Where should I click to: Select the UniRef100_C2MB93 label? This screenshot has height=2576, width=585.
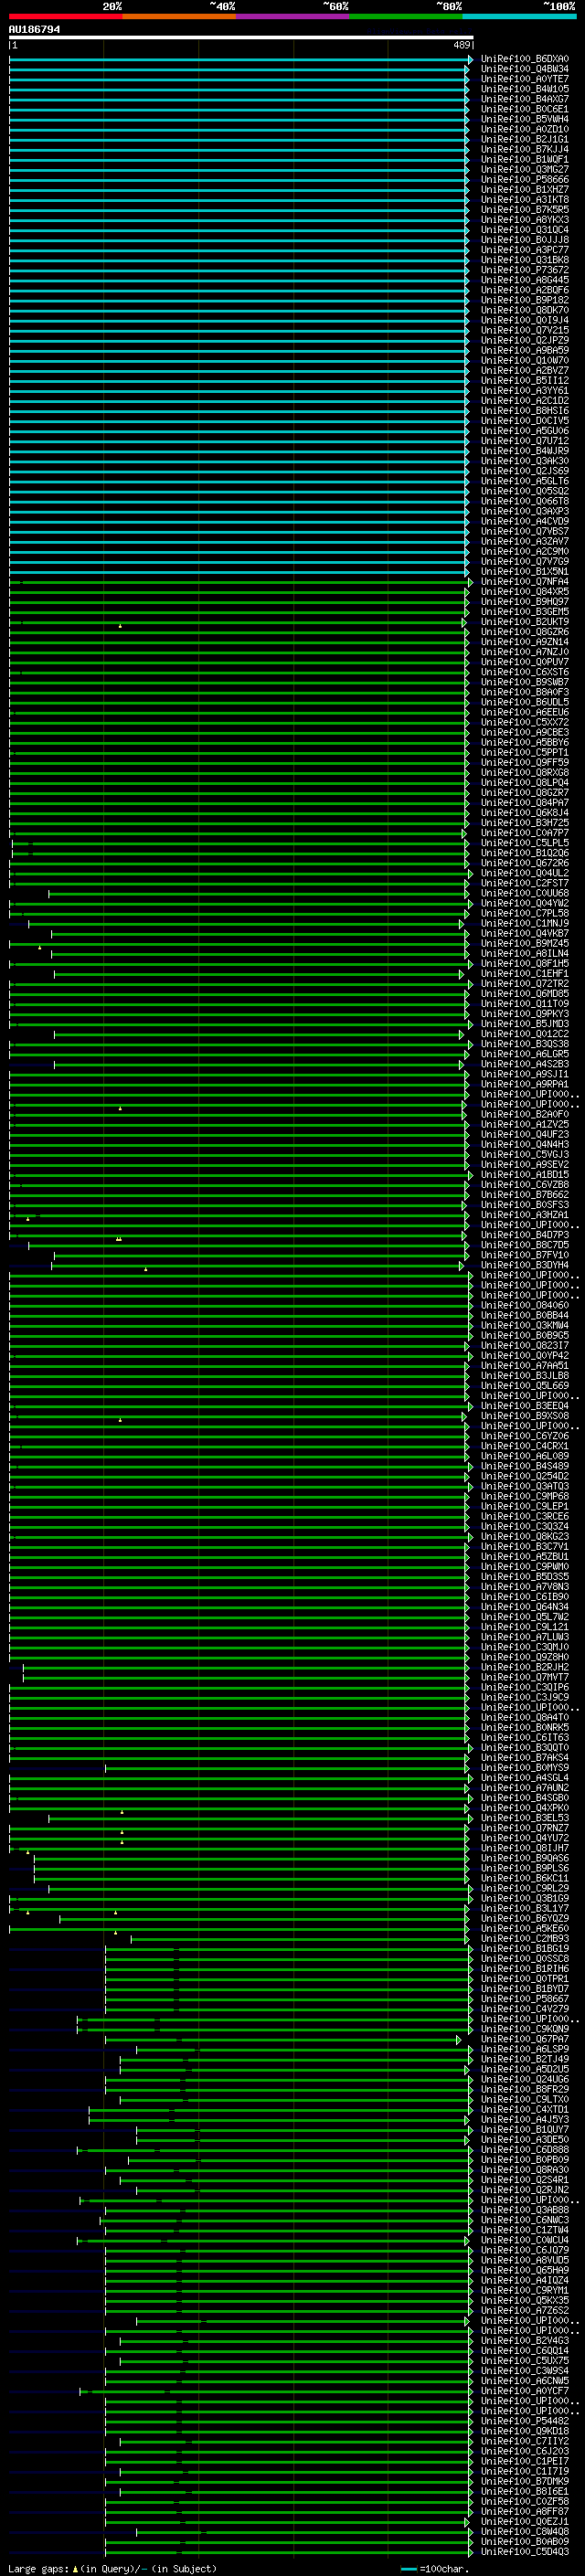pos(525,1940)
